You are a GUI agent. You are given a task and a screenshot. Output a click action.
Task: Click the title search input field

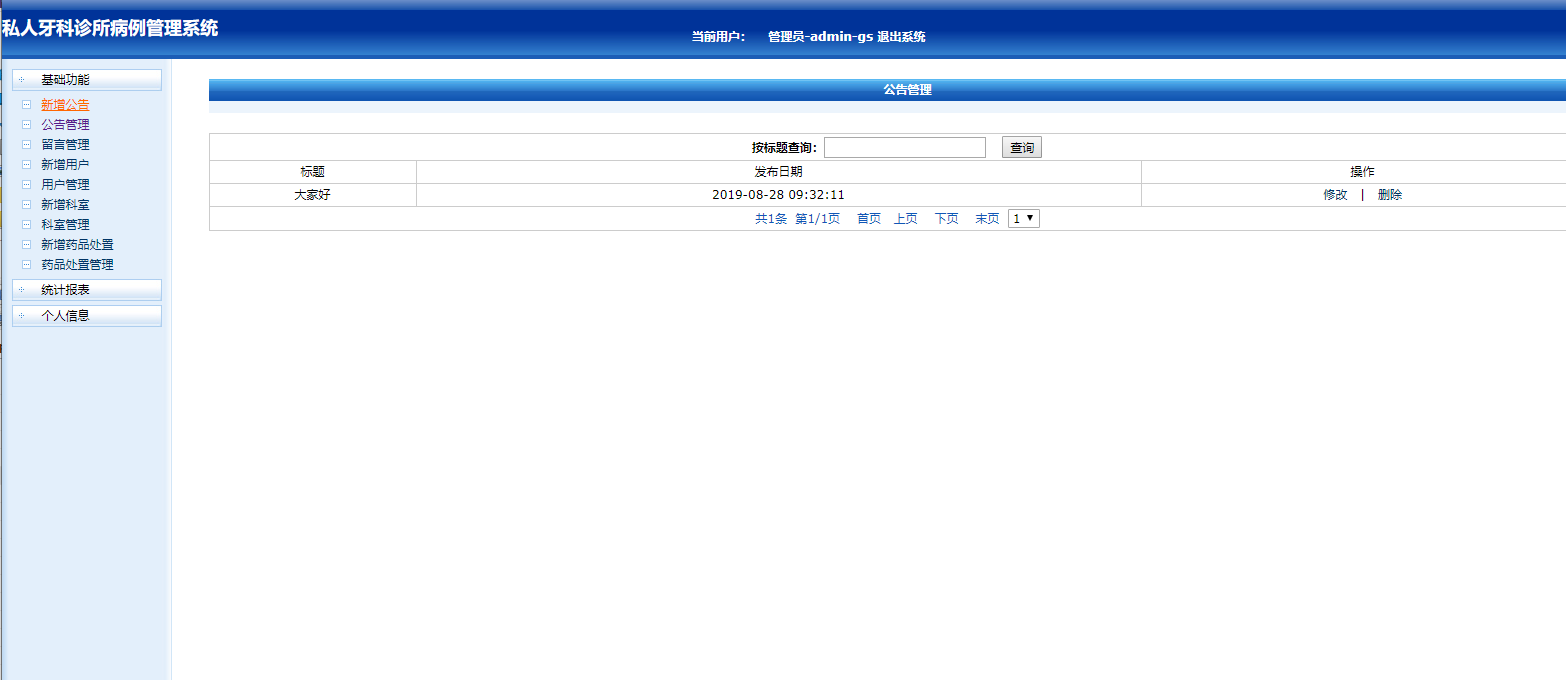(x=903, y=146)
